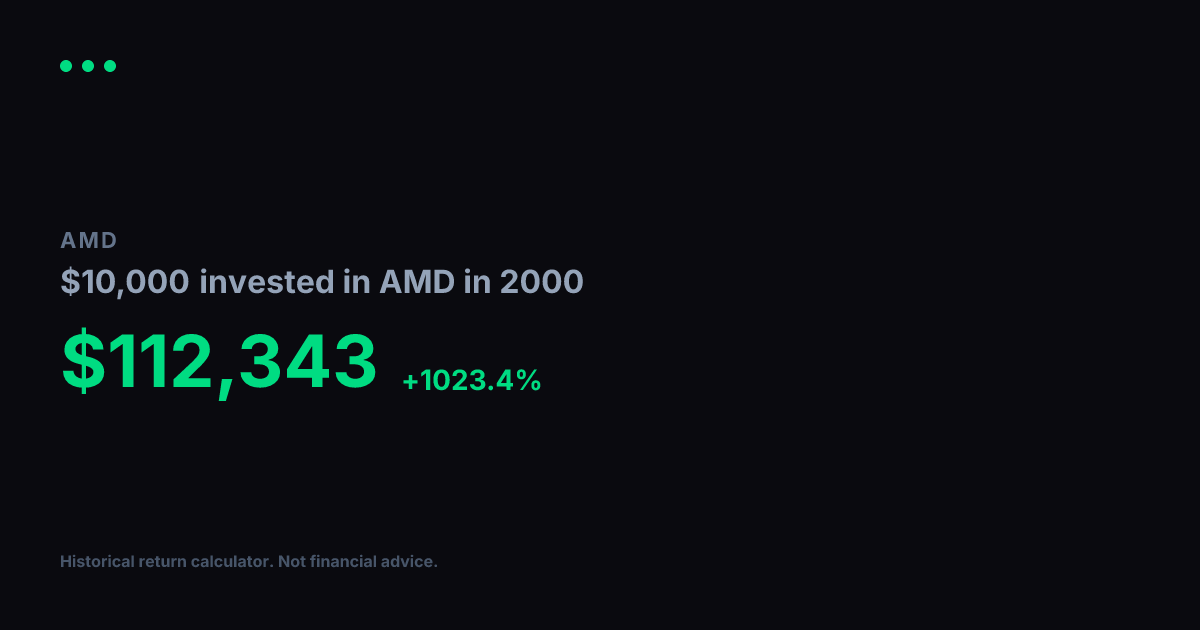Click the $10,000 amount in the headline

tap(125, 283)
